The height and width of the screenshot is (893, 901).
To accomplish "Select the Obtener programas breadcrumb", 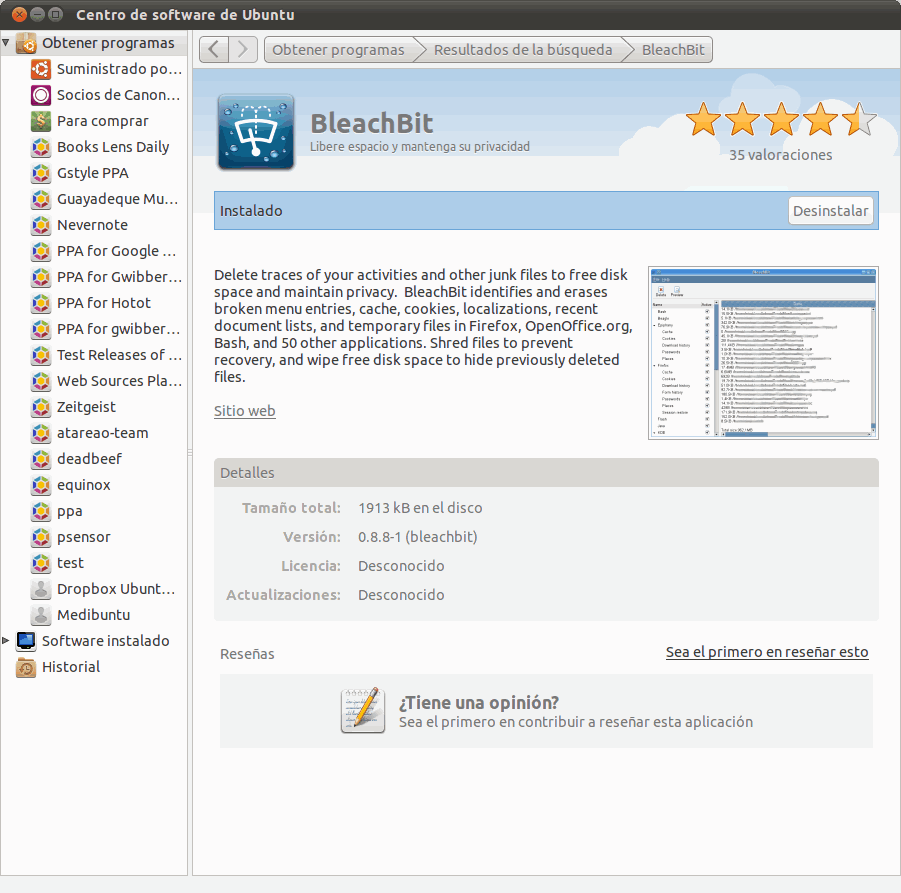I will [338, 50].
